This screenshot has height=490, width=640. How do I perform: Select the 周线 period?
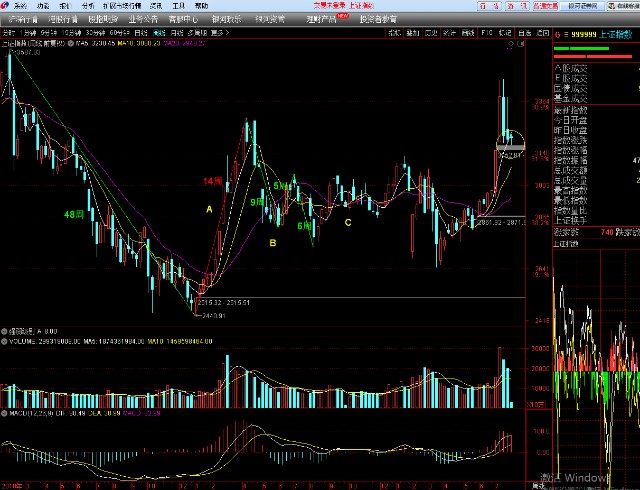159,33
